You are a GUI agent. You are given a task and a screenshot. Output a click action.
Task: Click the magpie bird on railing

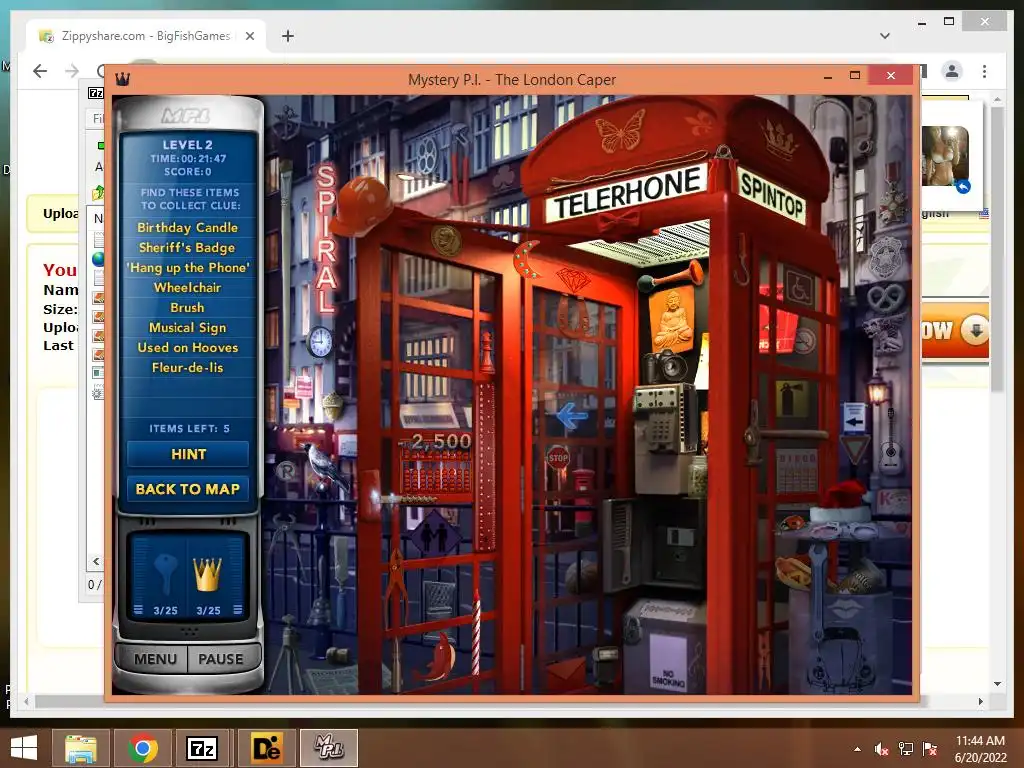coord(325,465)
